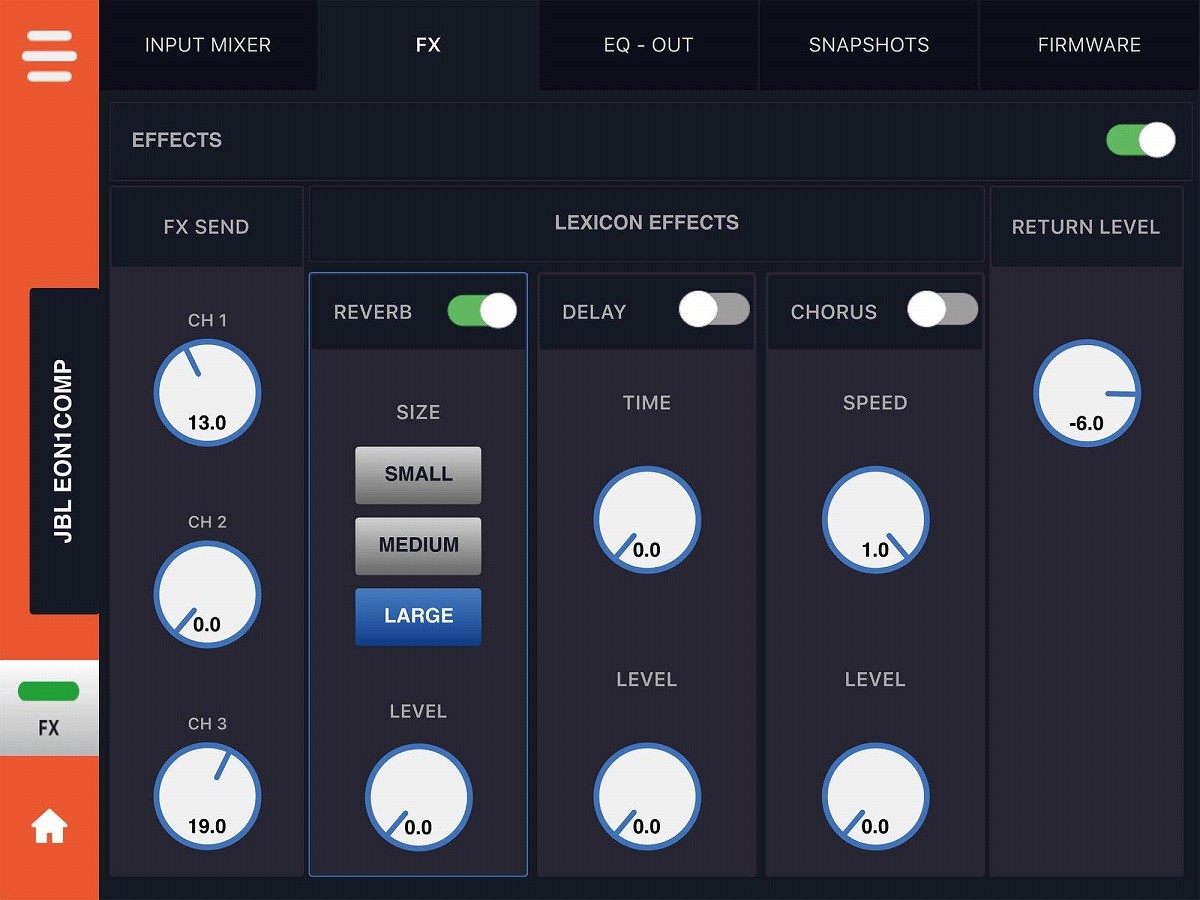Switch to the FX tab

tap(428, 45)
